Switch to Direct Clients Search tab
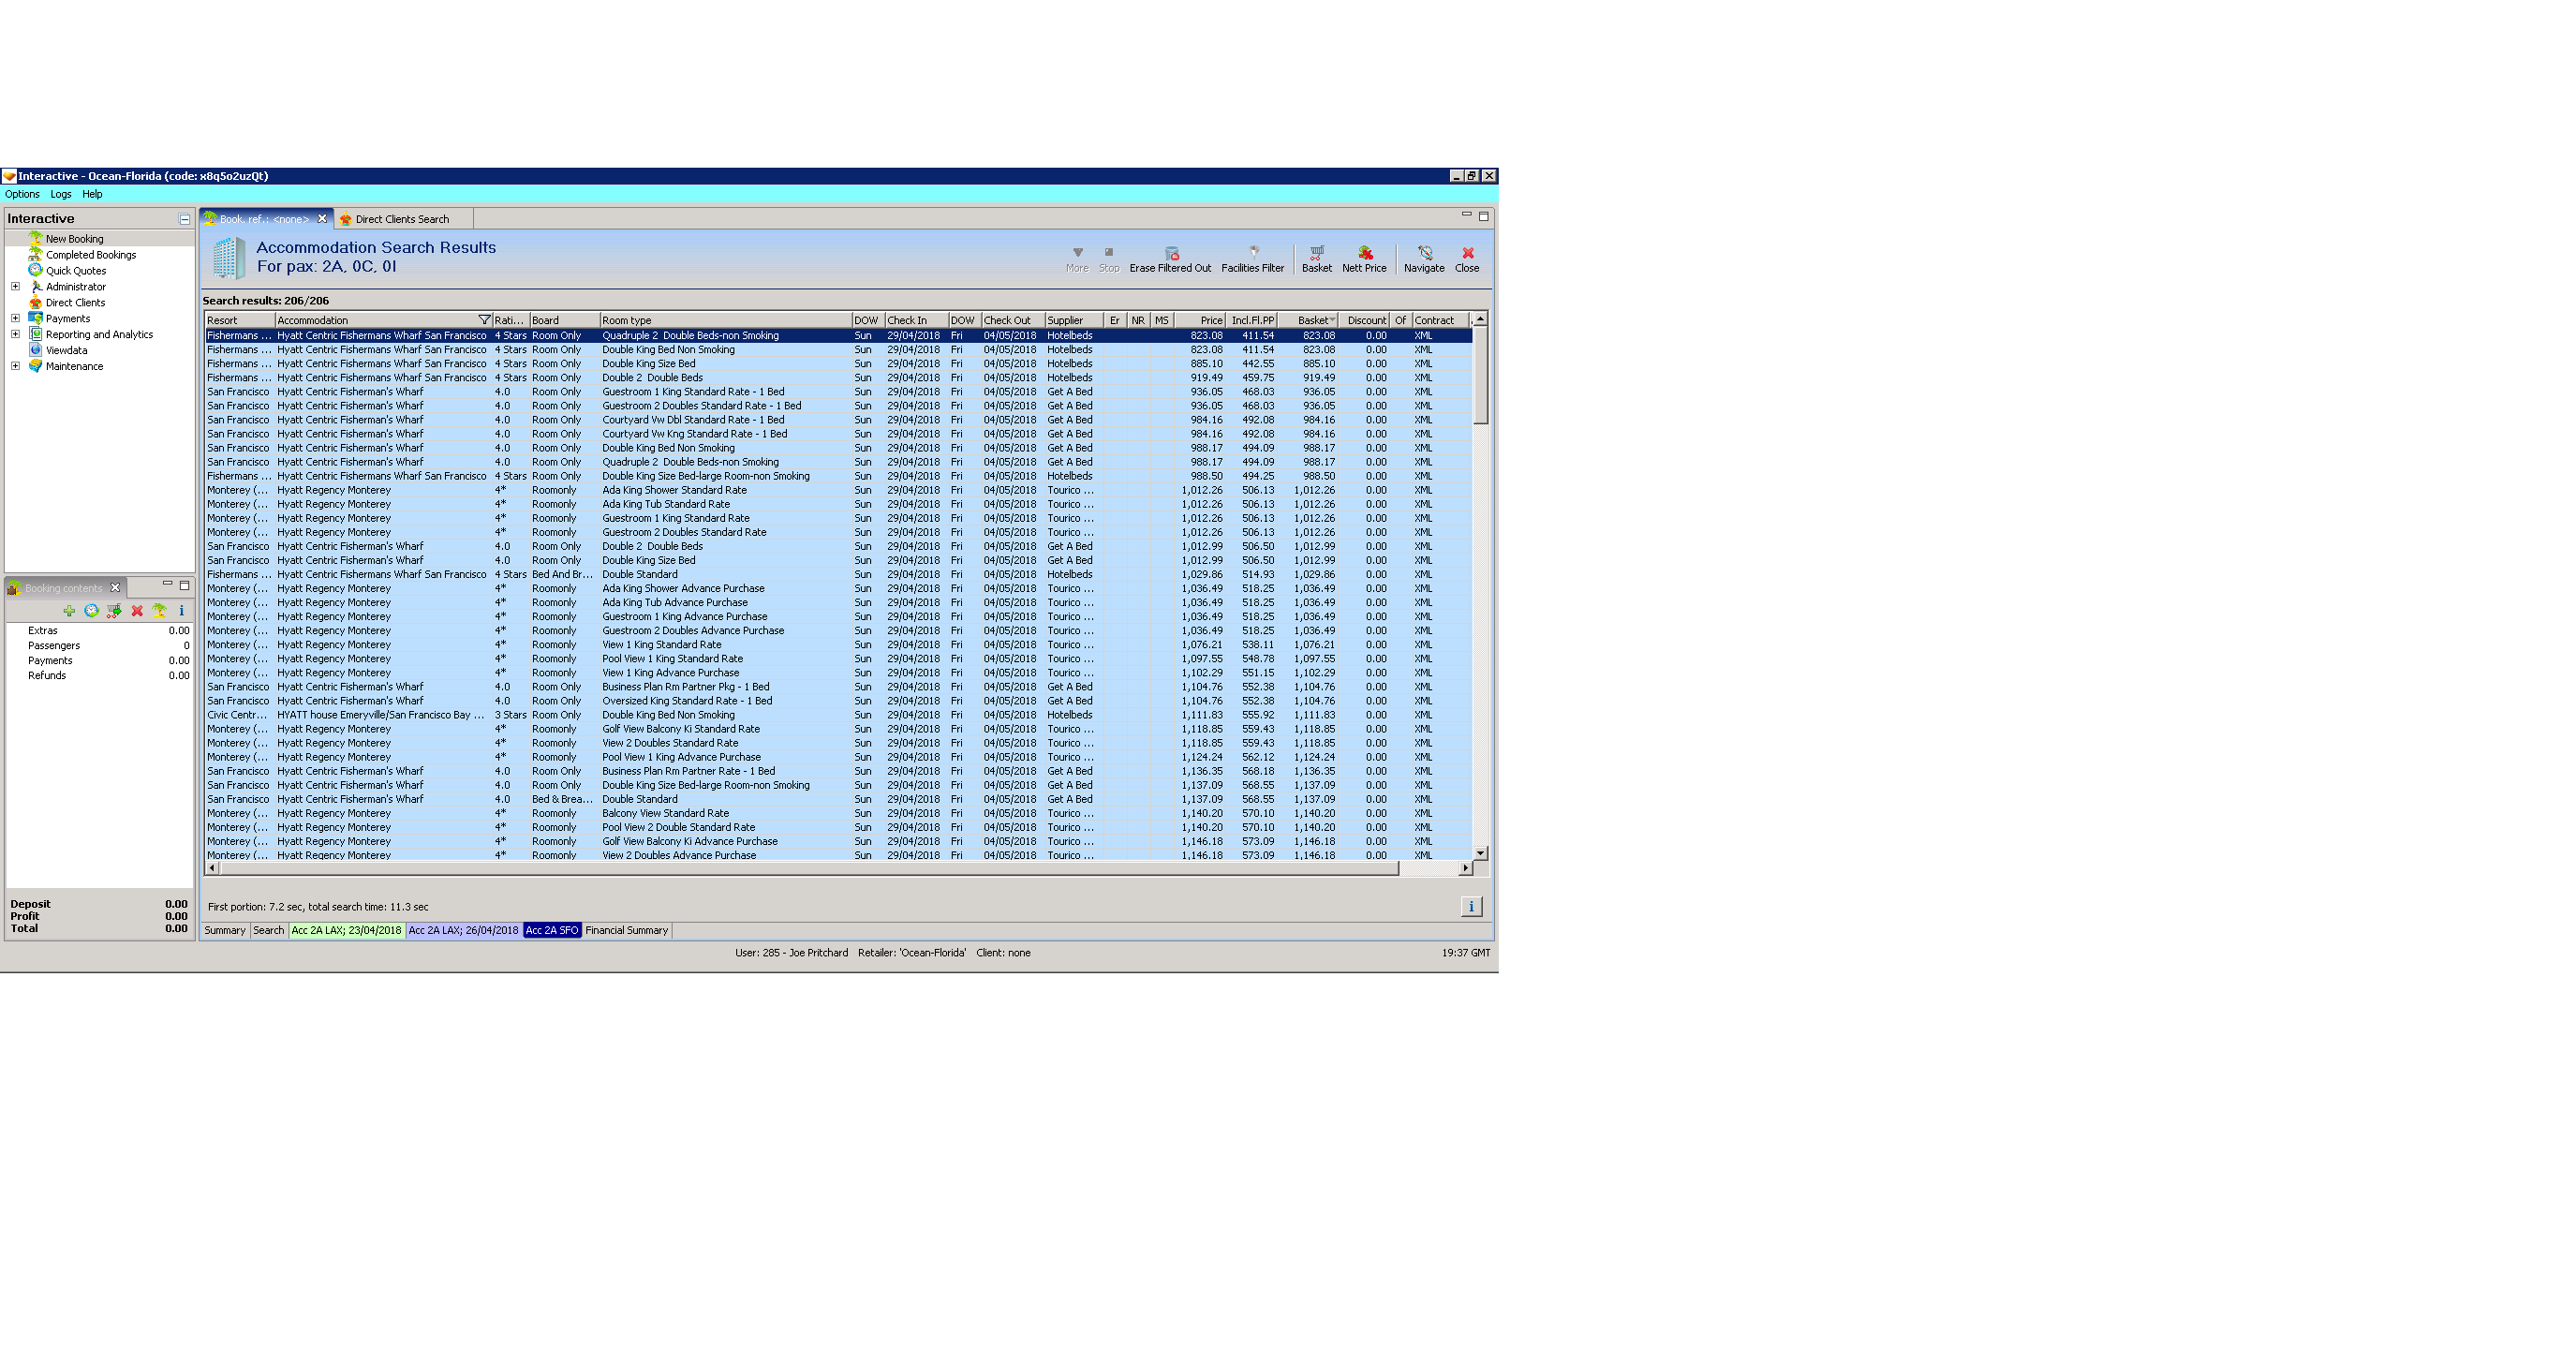Image resolution: width=2576 pixels, height=1347 pixels. [401, 220]
